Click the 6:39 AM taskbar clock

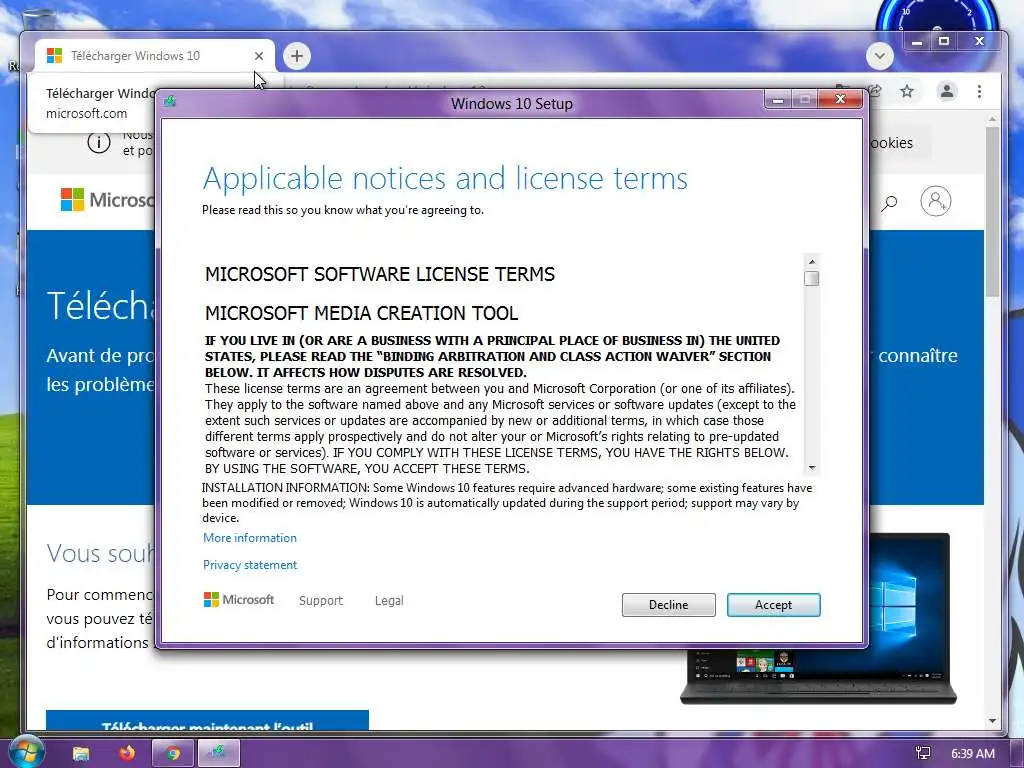click(x=972, y=753)
